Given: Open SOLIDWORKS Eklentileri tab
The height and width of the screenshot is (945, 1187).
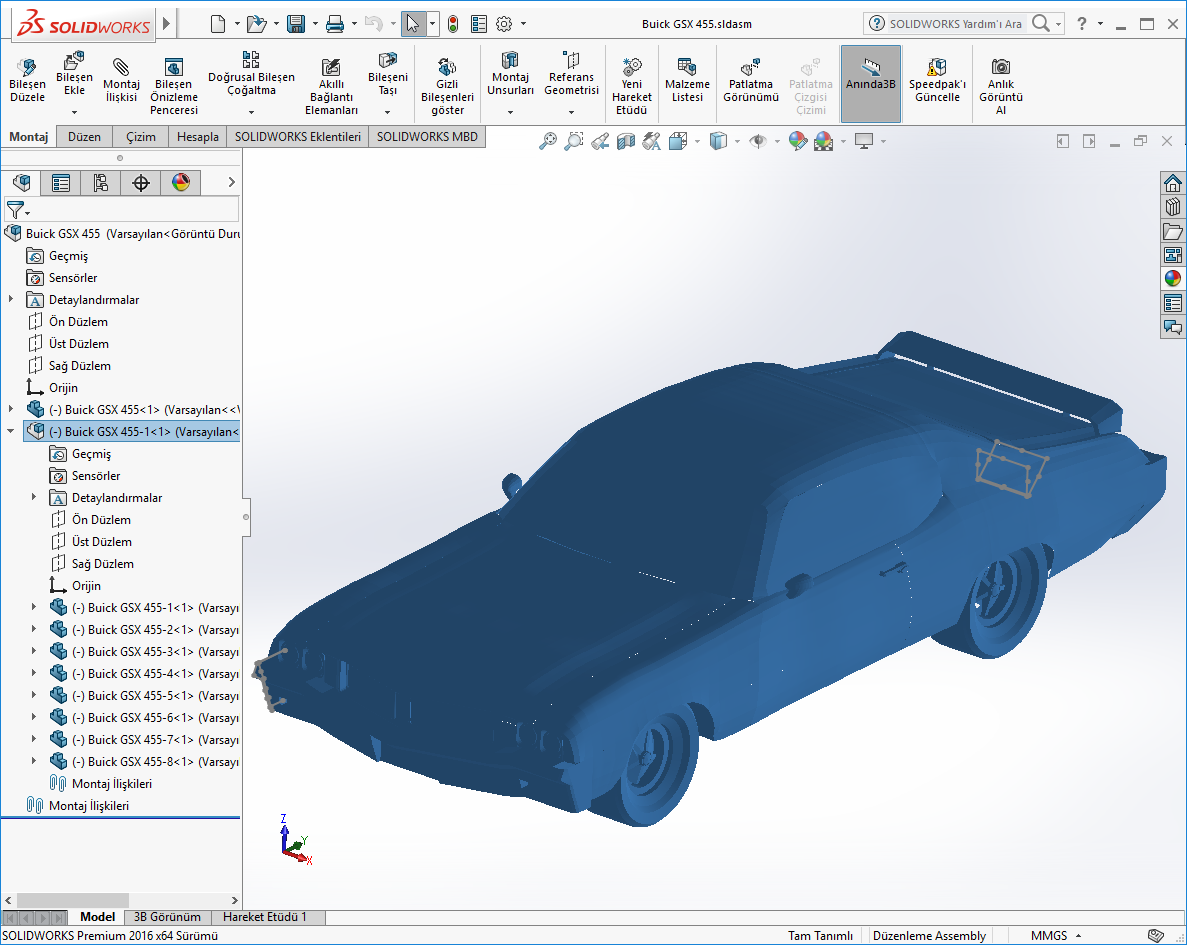Looking at the screenshot, I should point(298,137).
